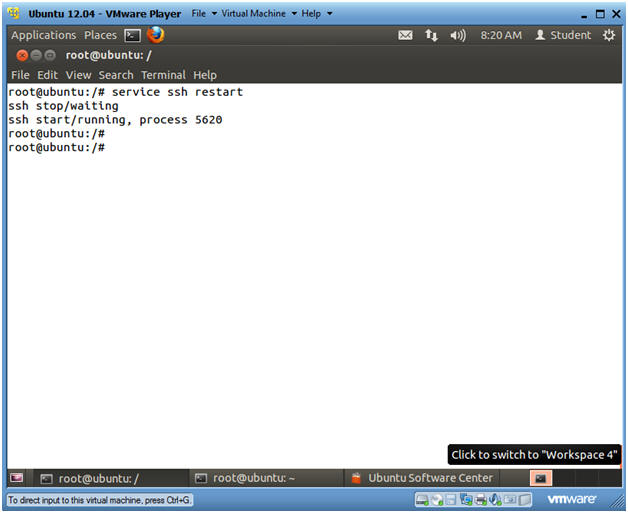Click VMware sound card status icon
This screenshot has height=513, width=628.
pyautogui.click(x=495, y=499)
